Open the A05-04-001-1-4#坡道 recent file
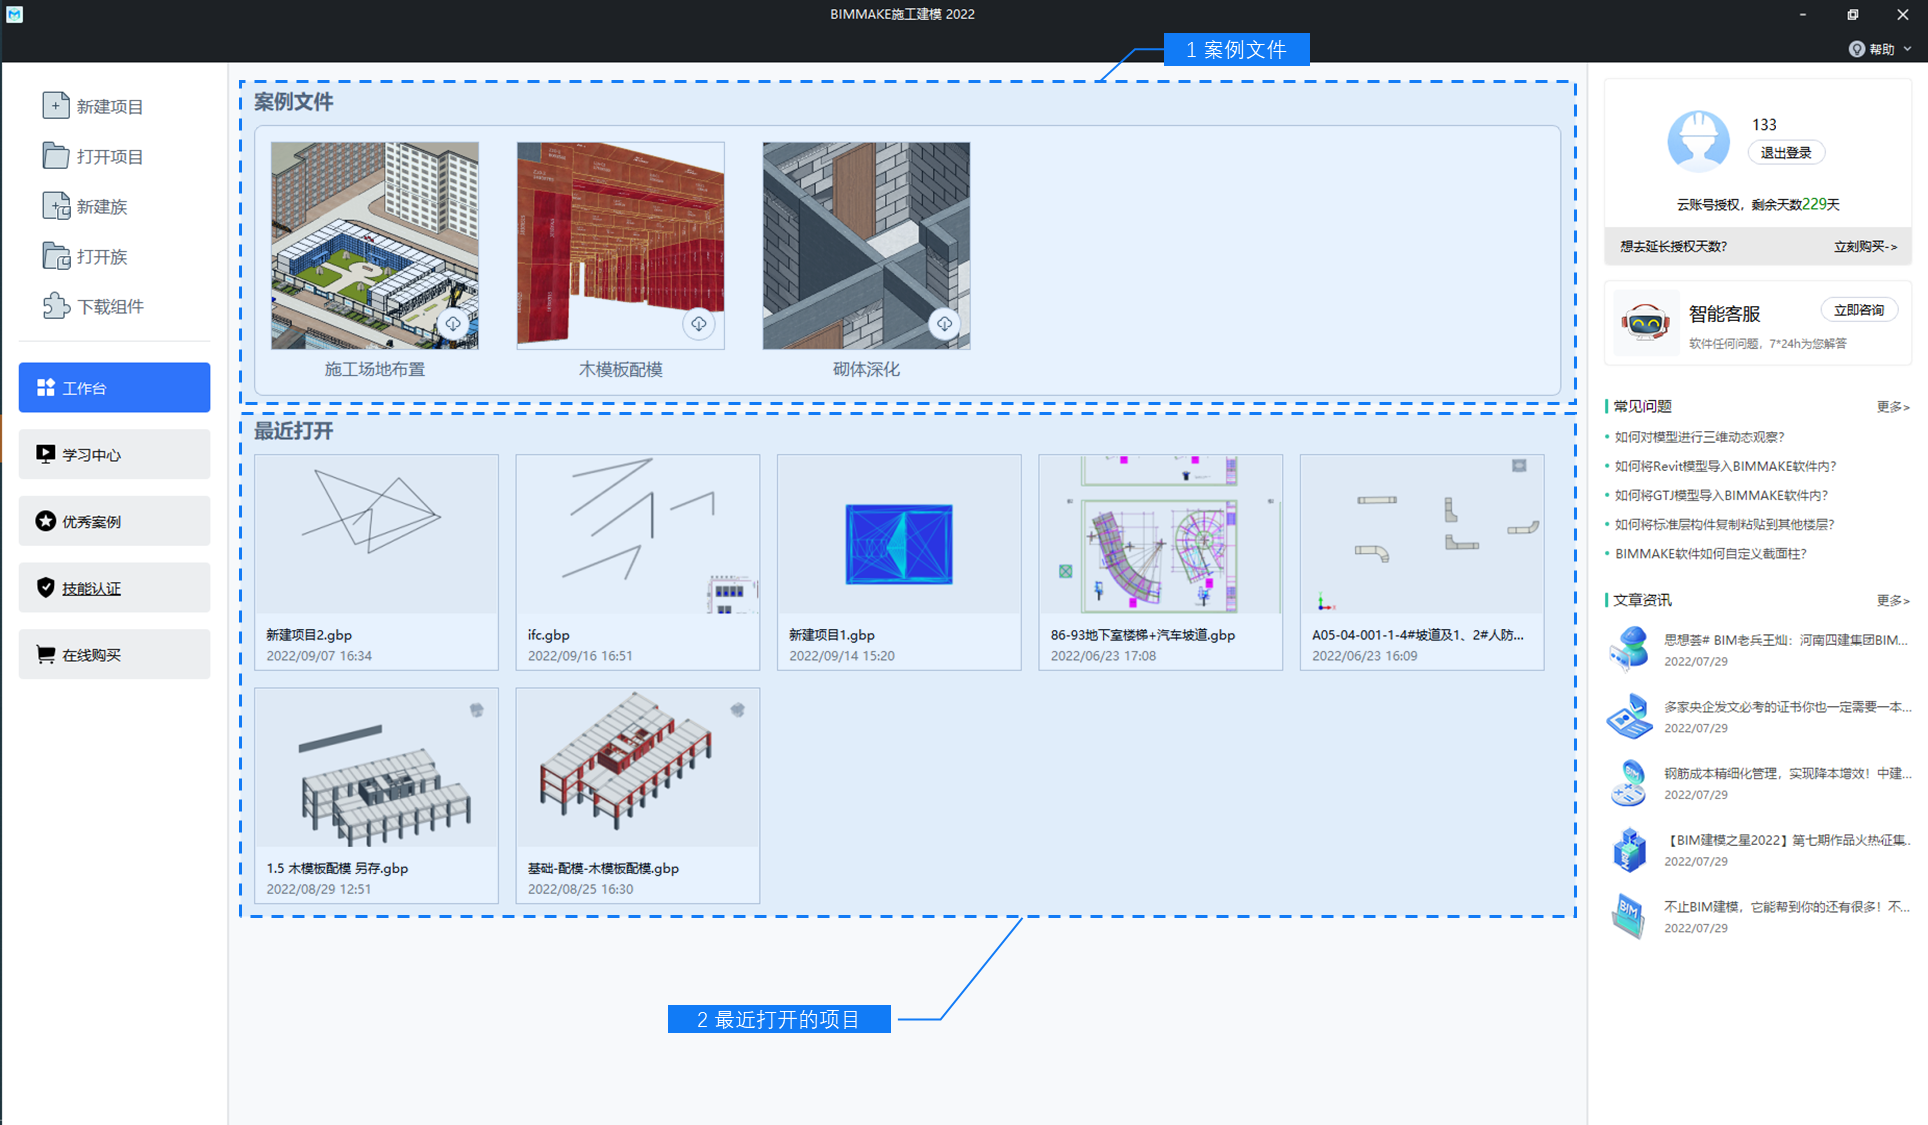 coord(1422,562)
